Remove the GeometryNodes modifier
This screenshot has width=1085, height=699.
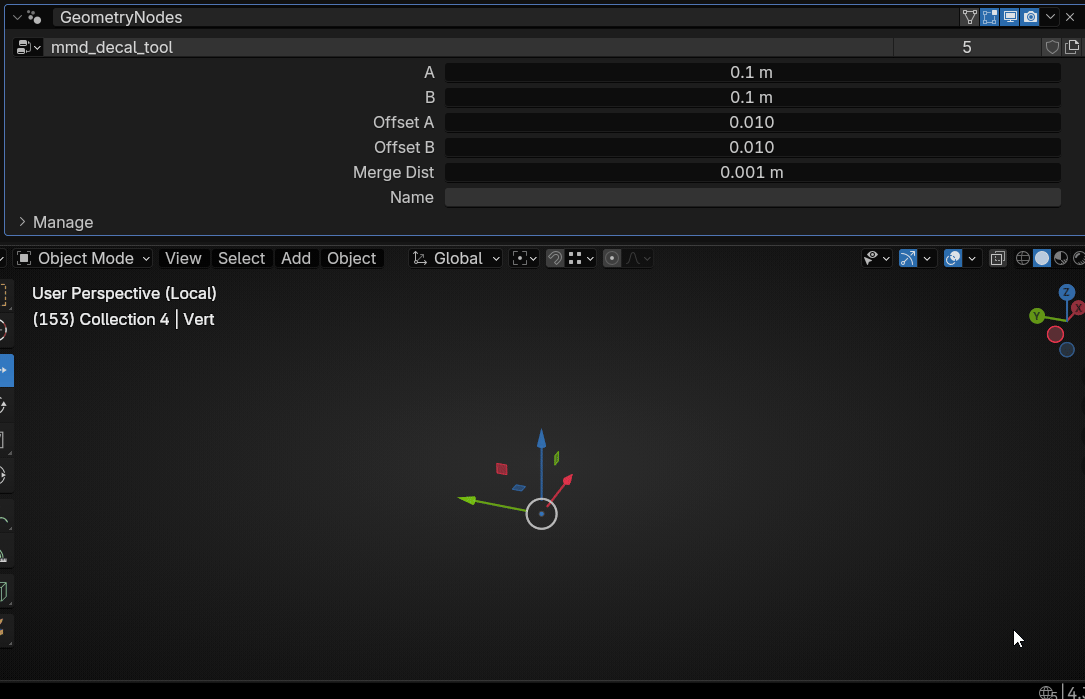[x=1070, y=17]
